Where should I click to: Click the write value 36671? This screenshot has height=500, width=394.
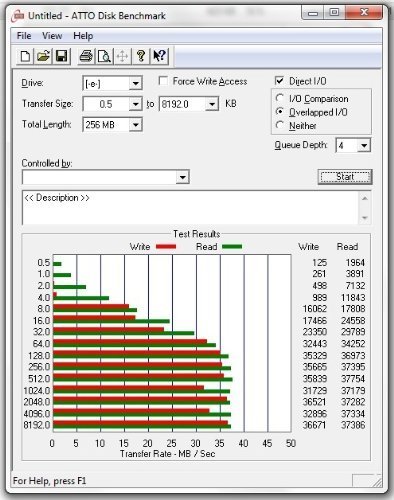pos(315,425)
